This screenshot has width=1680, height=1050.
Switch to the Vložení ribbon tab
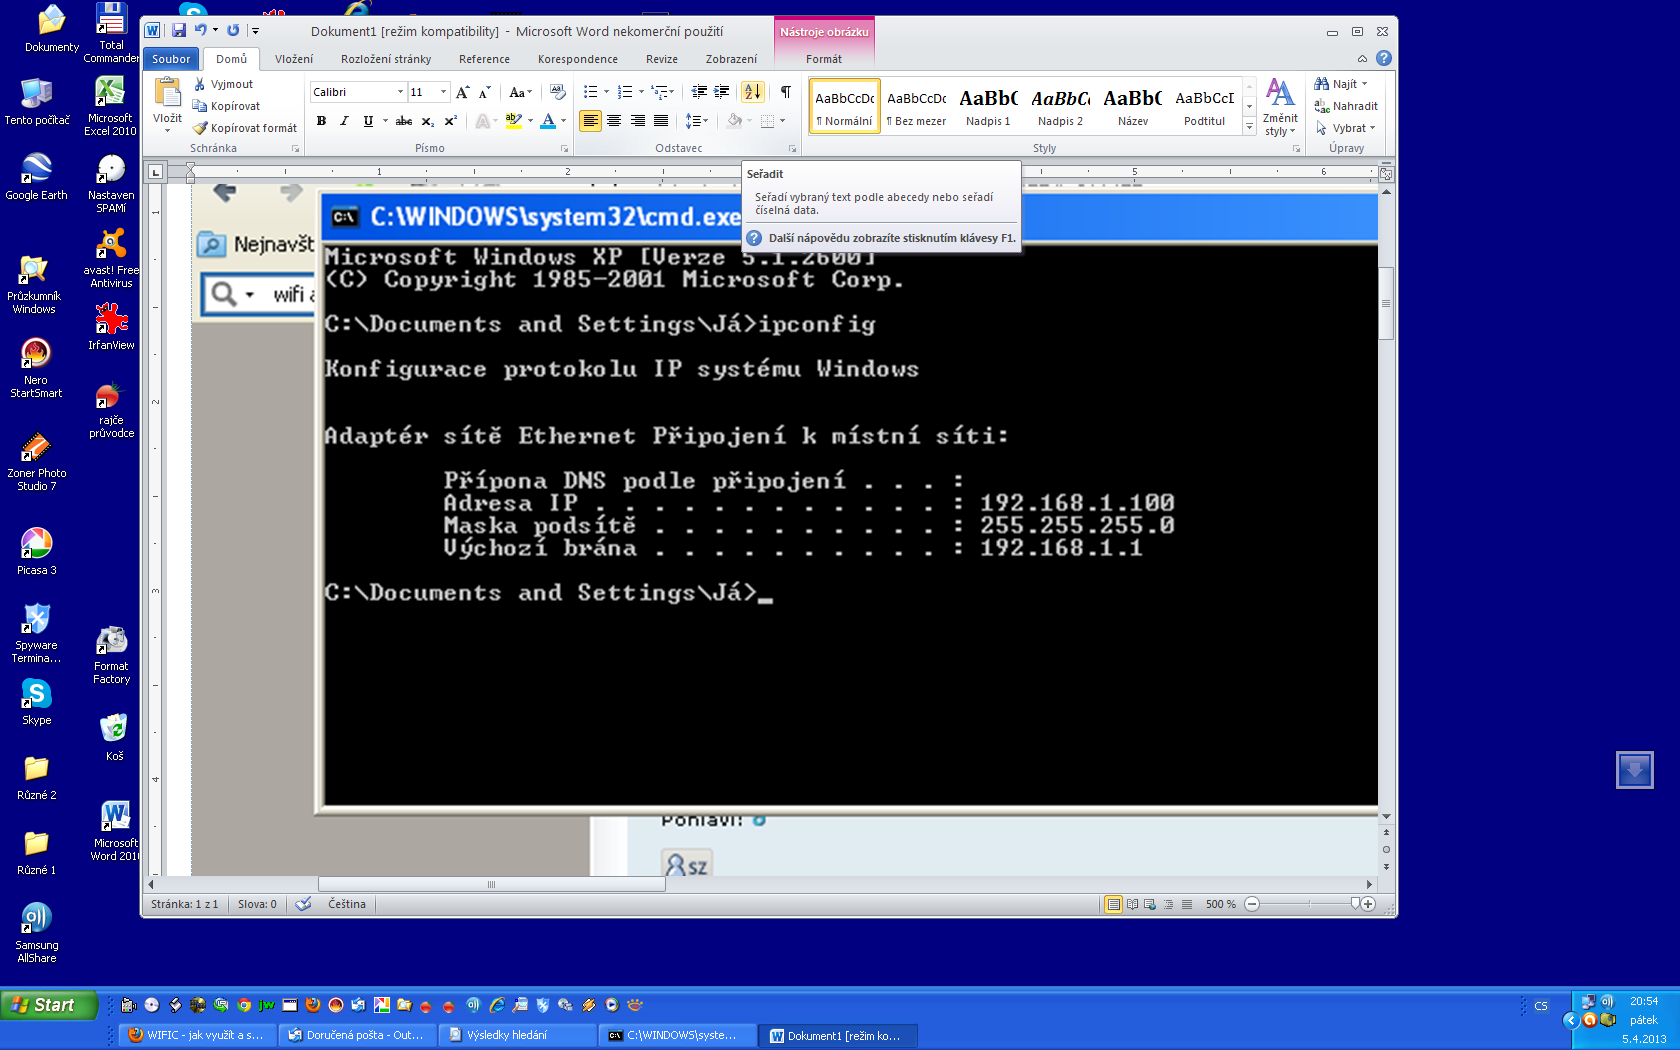pos(294,59)
